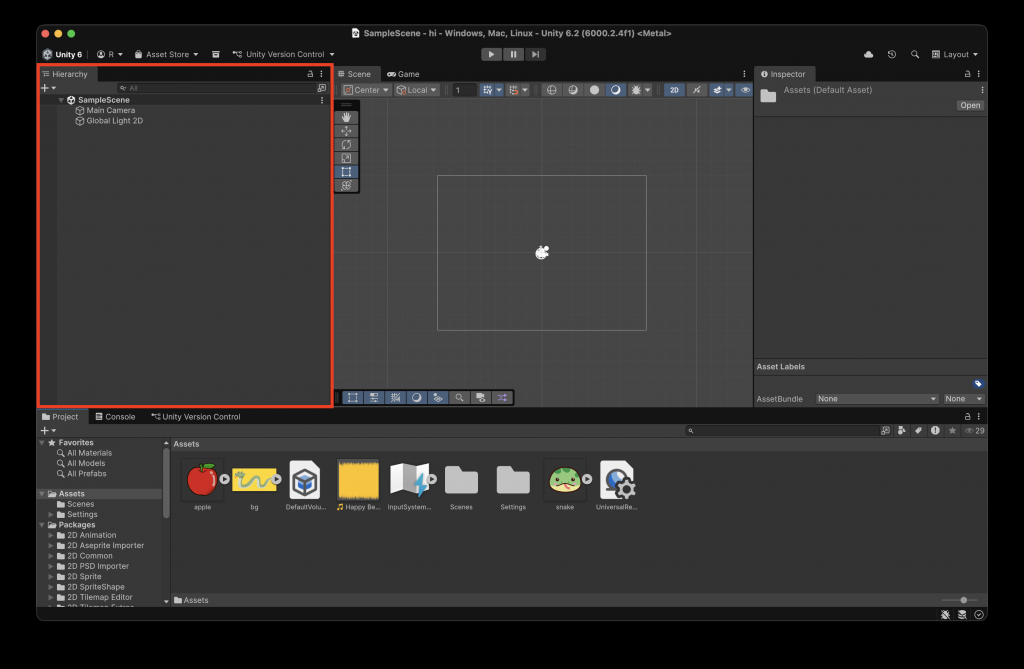Image resolution: width=1024 pixels, height=669 pixels.
Task: Toggle 2D view mode
Action: (x=674, y=90)
